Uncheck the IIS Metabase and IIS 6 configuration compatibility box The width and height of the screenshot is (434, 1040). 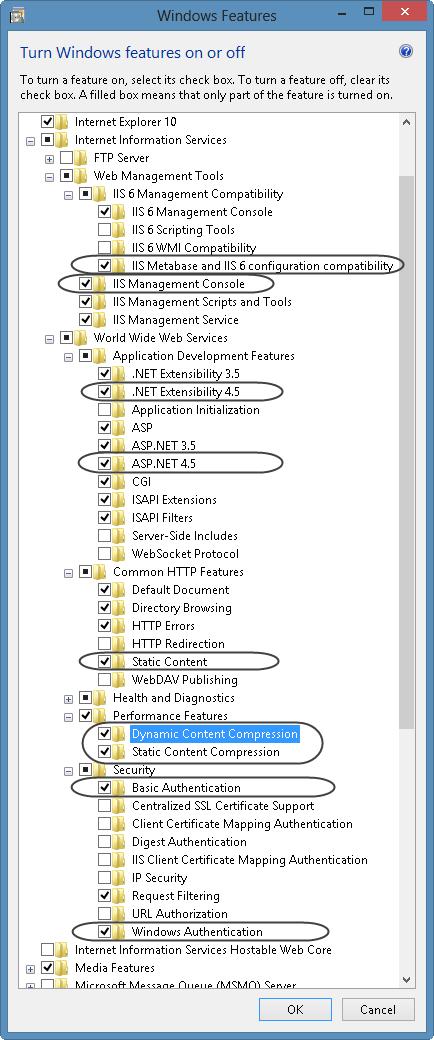pos(104,266)
